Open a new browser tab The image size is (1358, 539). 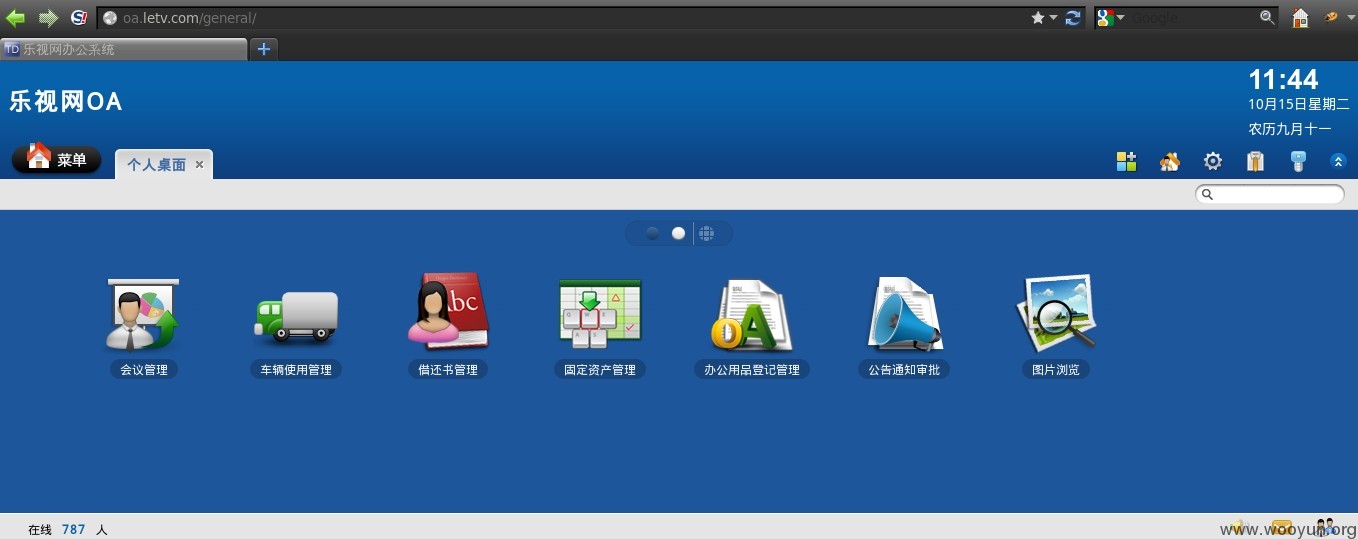264,49
